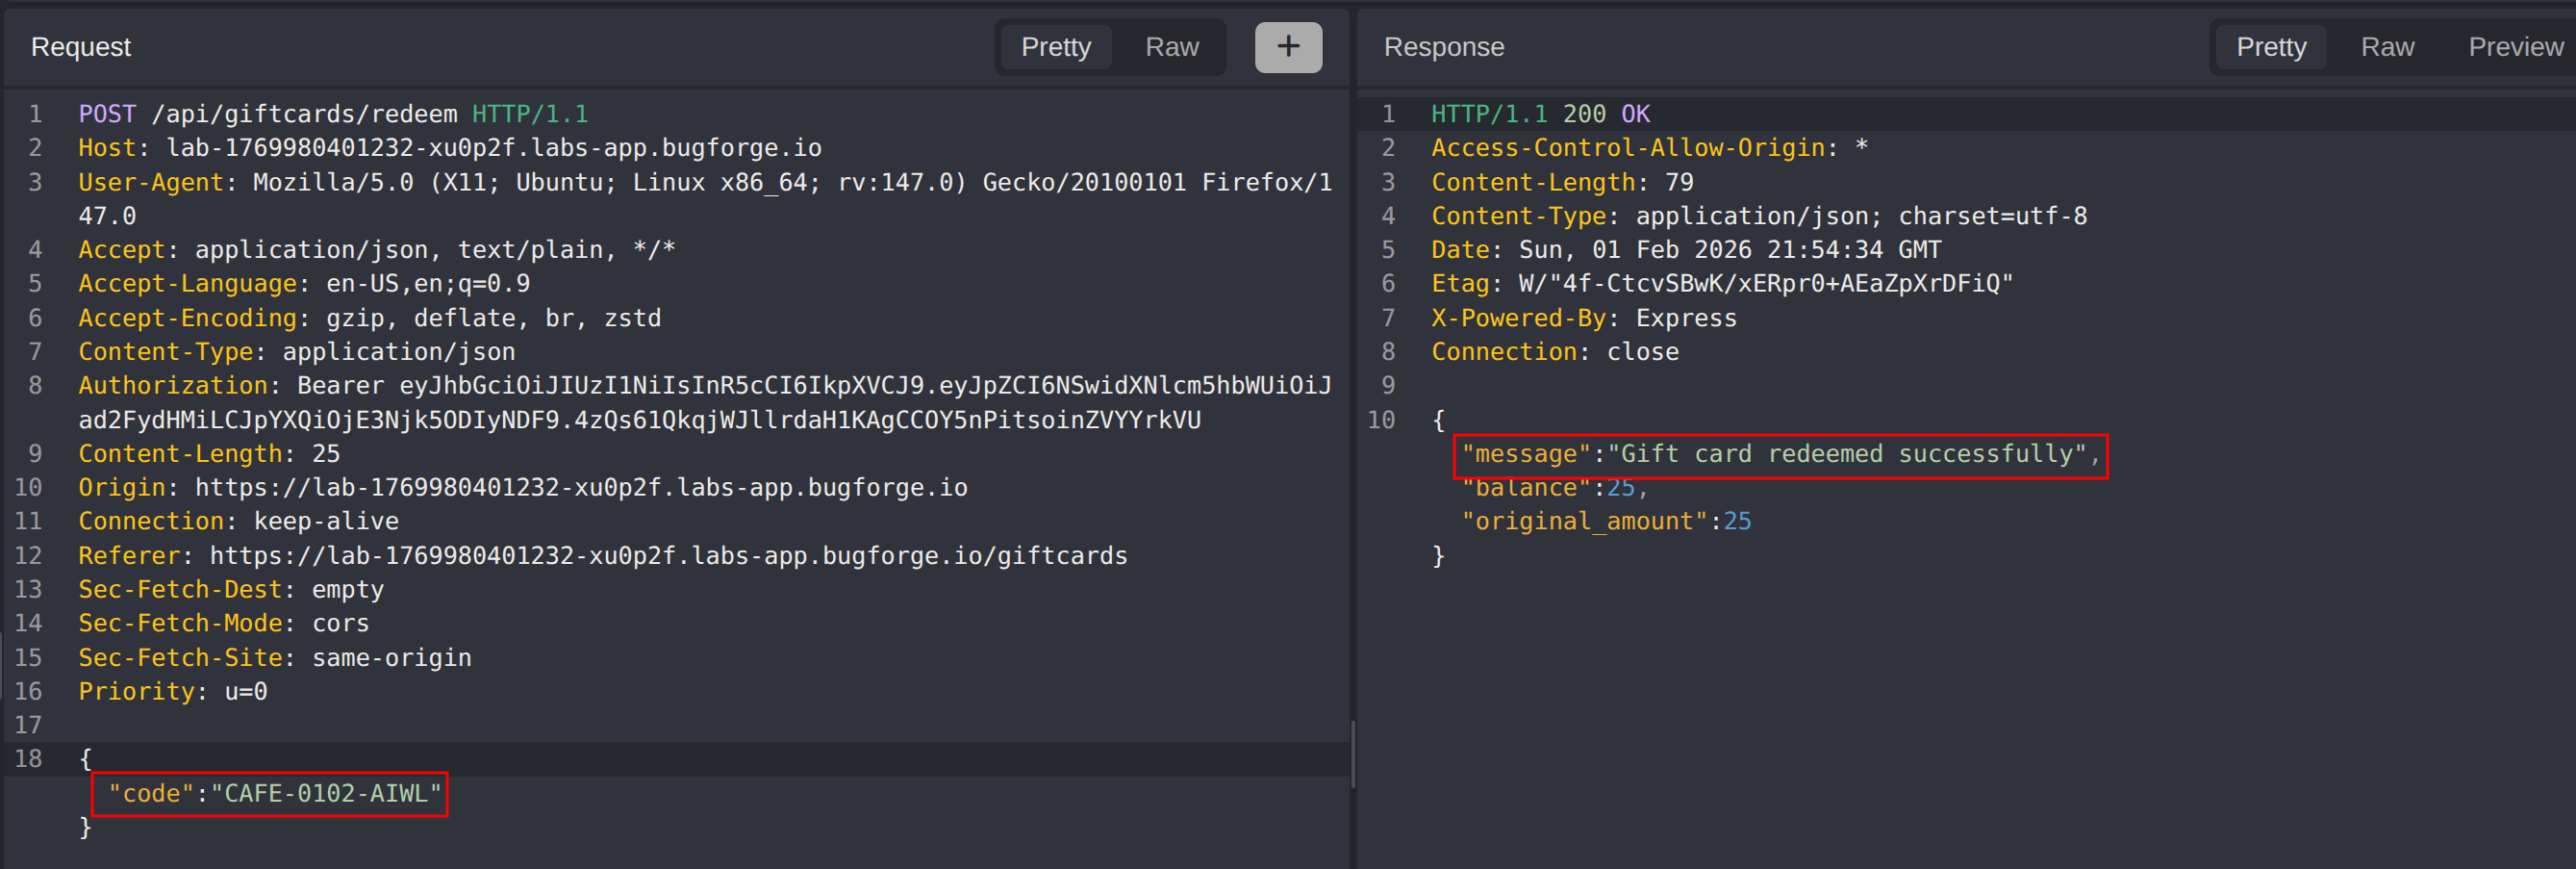Select the Pretty tab in Response panel

[x=2270, y=47]
